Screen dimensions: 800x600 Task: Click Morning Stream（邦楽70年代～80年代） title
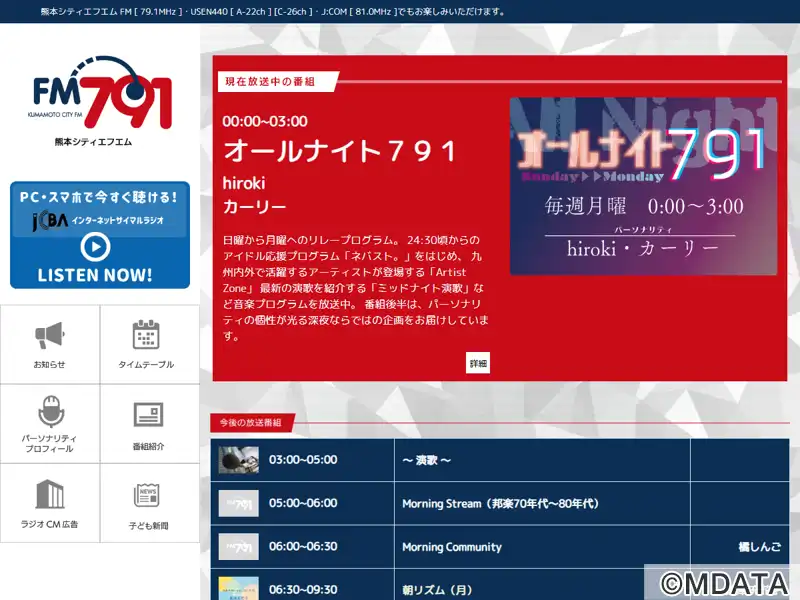[x=501, y=504]
